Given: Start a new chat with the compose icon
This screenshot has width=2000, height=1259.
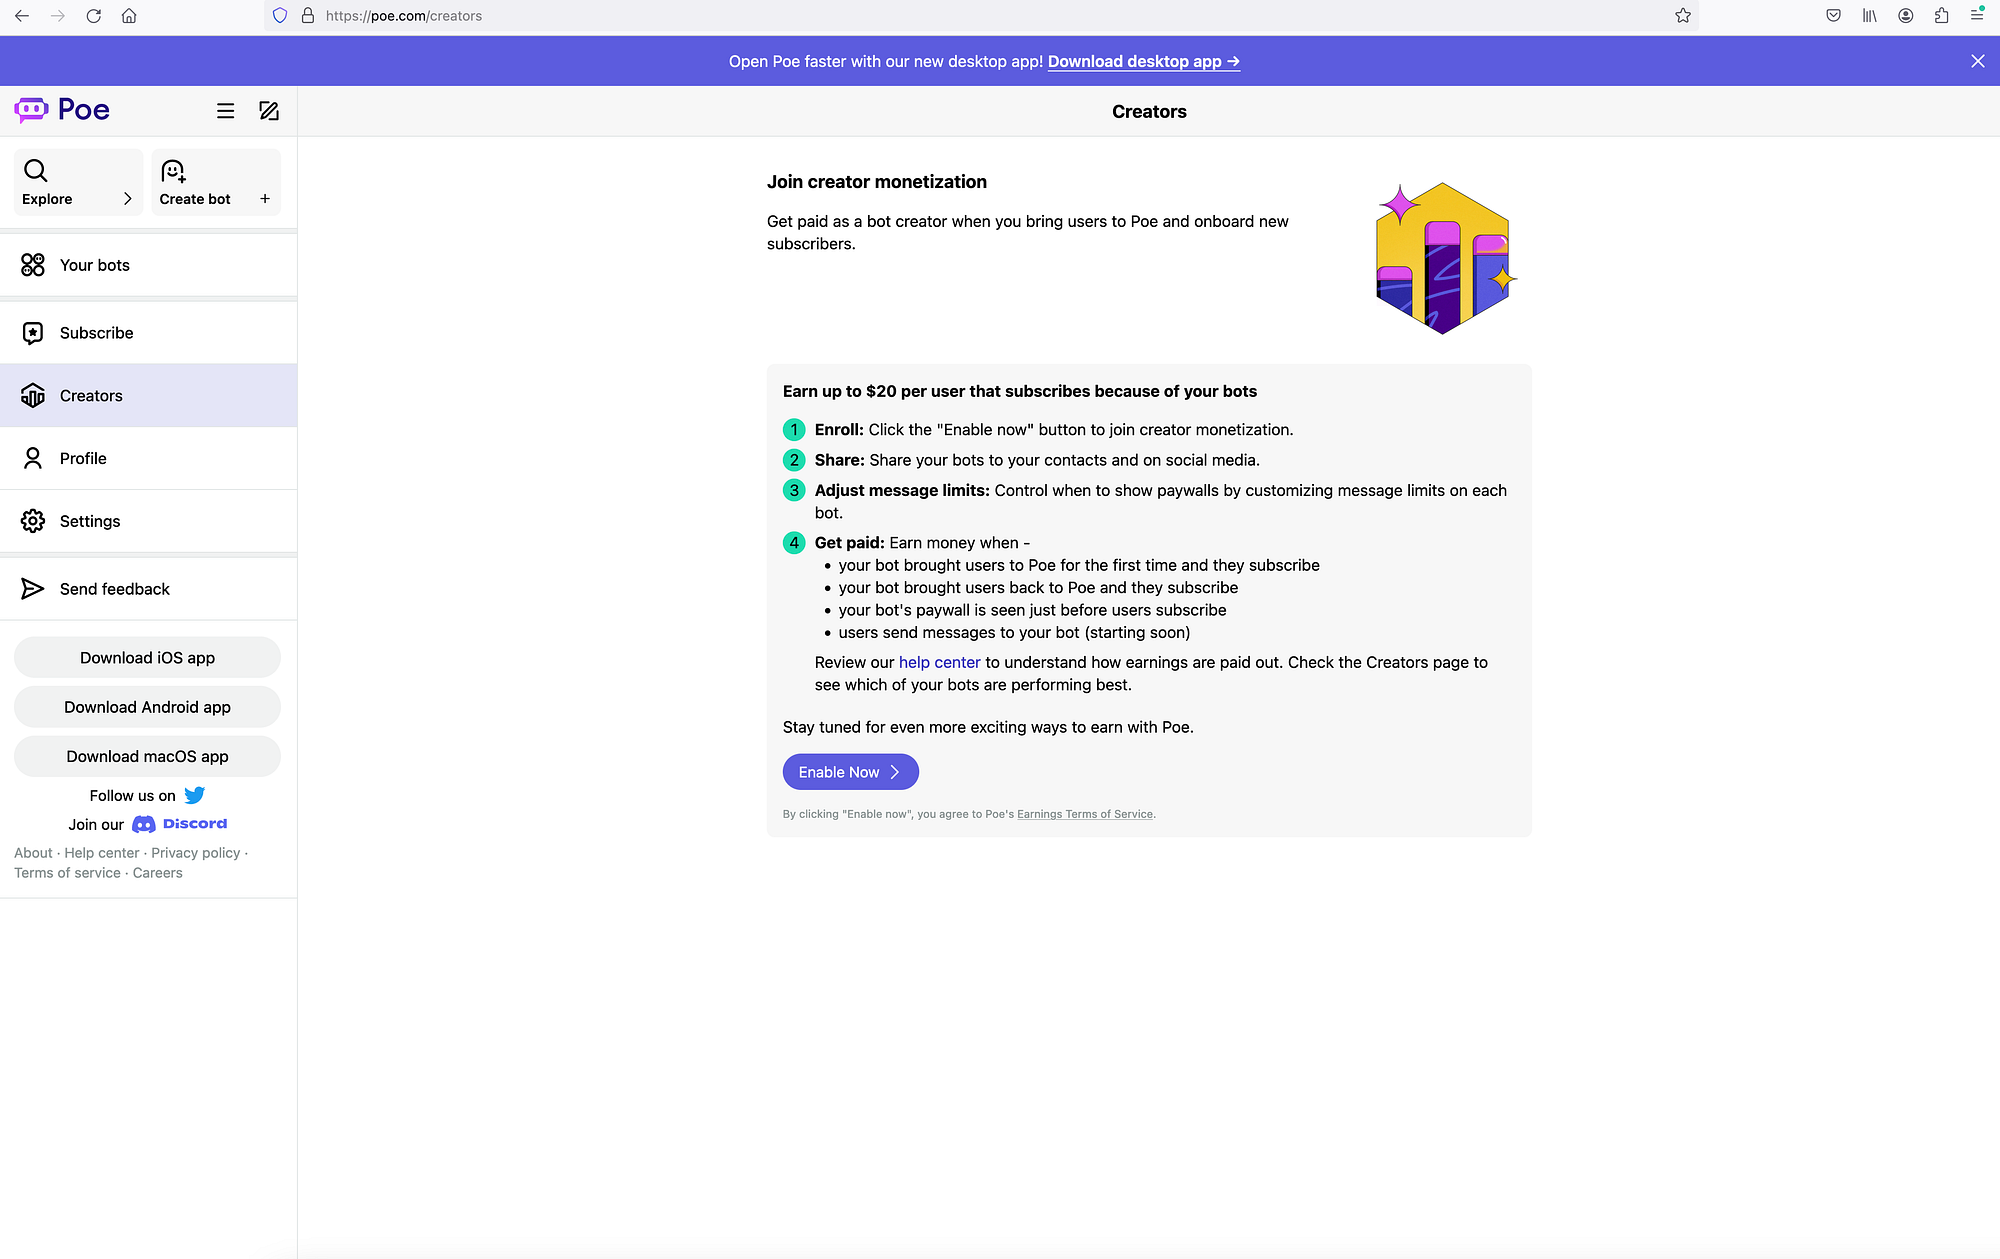Looking at the screenshot, I should 269,111.
